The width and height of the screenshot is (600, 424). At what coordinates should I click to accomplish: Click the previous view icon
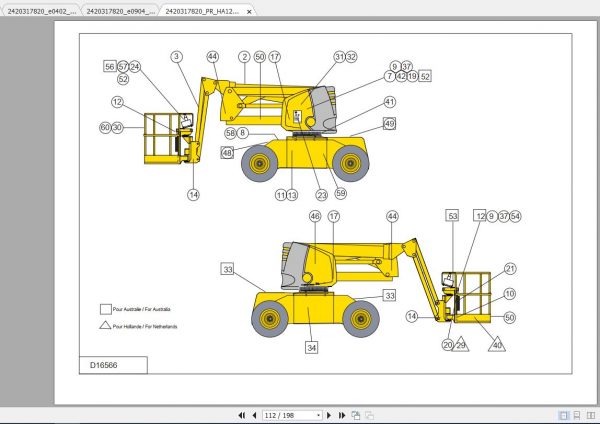pos(356,415)
